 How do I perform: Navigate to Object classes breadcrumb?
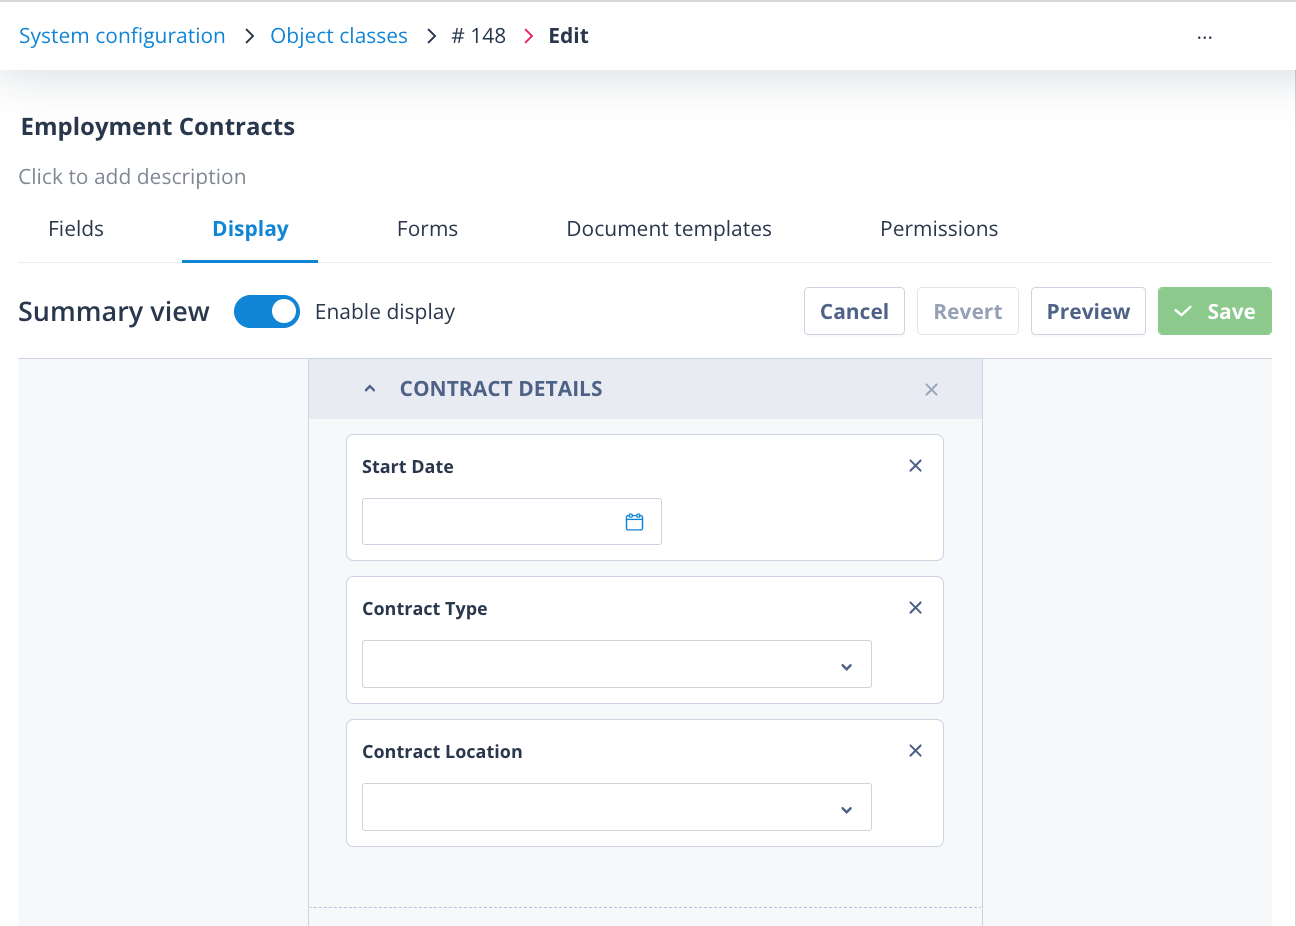[x=339, y=36]
